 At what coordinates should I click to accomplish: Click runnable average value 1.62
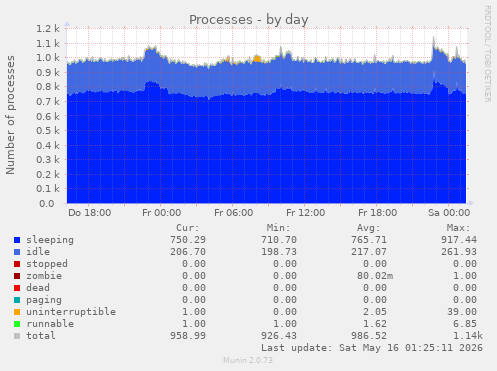[x=375, y=324]
